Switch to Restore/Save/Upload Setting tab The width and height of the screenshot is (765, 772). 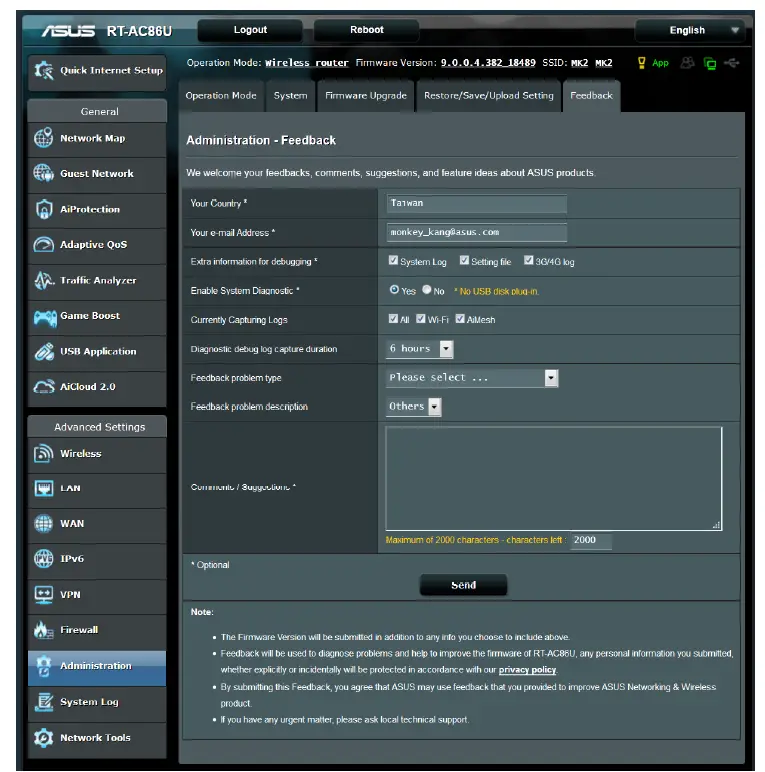click(x=489, y=96)
